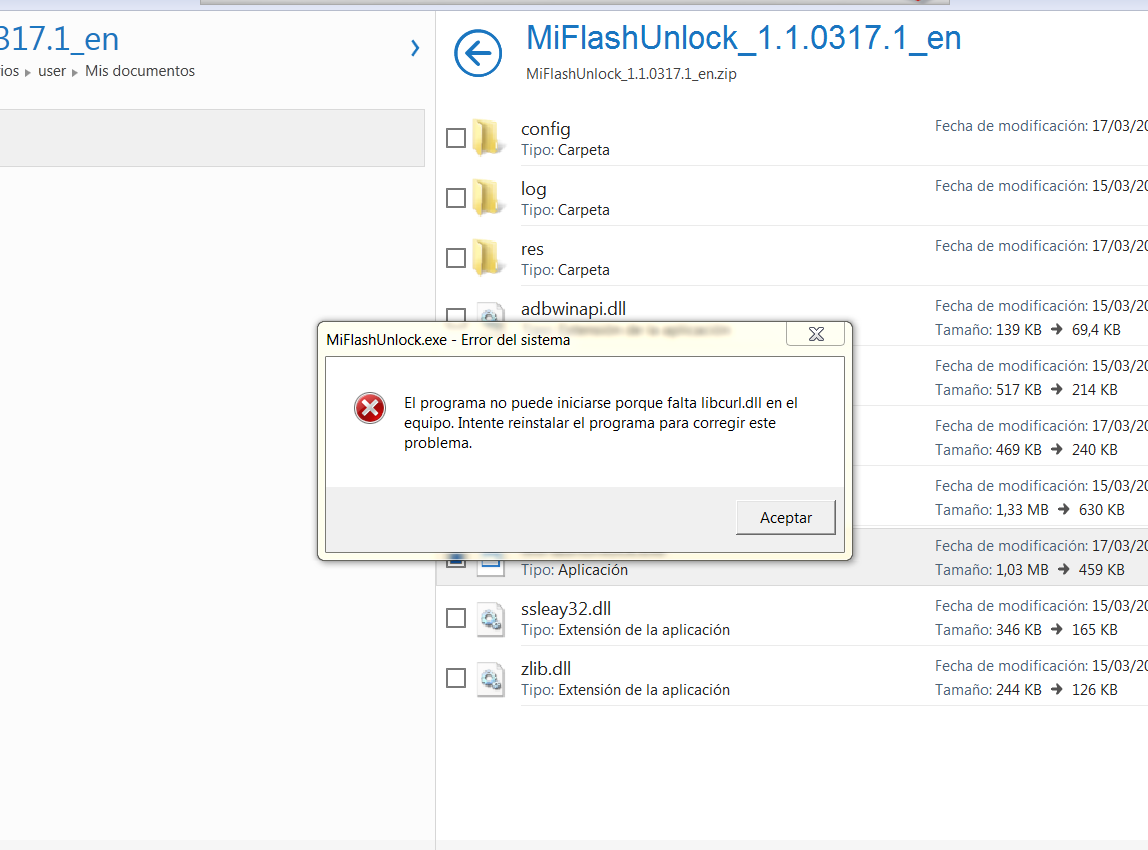Select the adbwinapi.dll file name
Viewport: 1148px width, 850px height.
[573, 309]
